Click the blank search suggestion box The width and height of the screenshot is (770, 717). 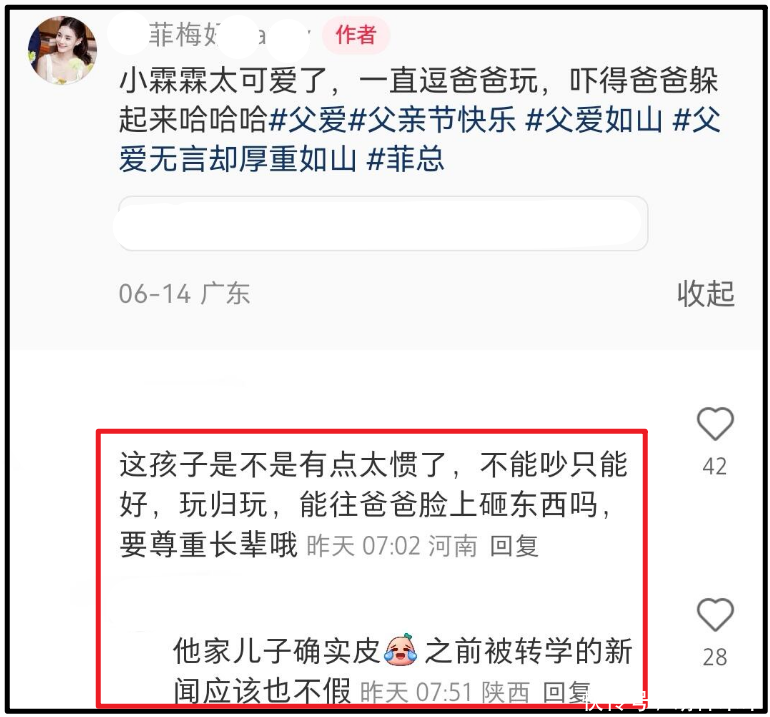(383, 223)
